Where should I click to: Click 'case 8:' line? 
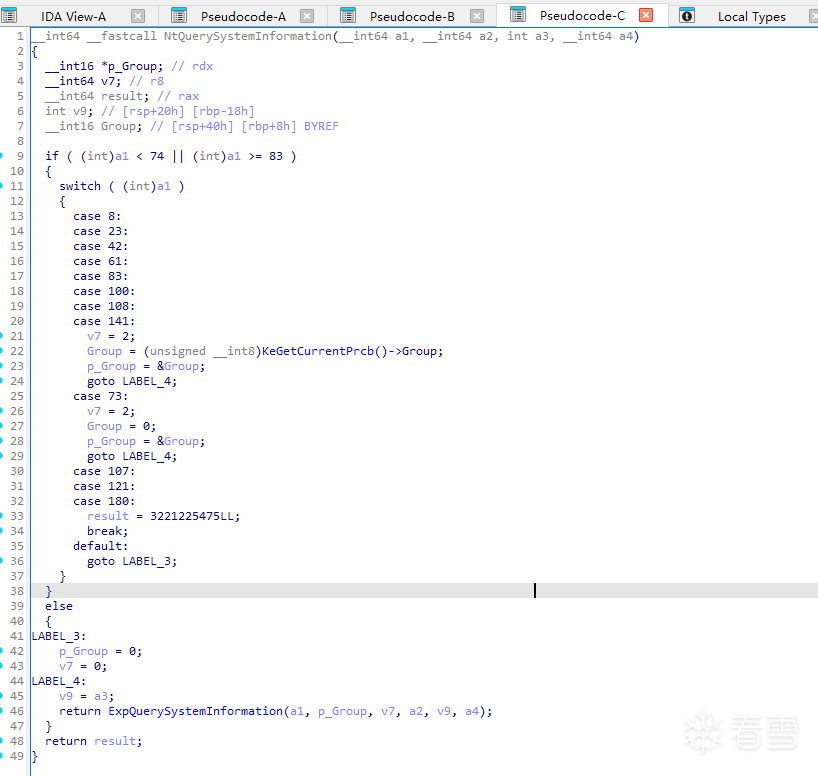(97, 217)
